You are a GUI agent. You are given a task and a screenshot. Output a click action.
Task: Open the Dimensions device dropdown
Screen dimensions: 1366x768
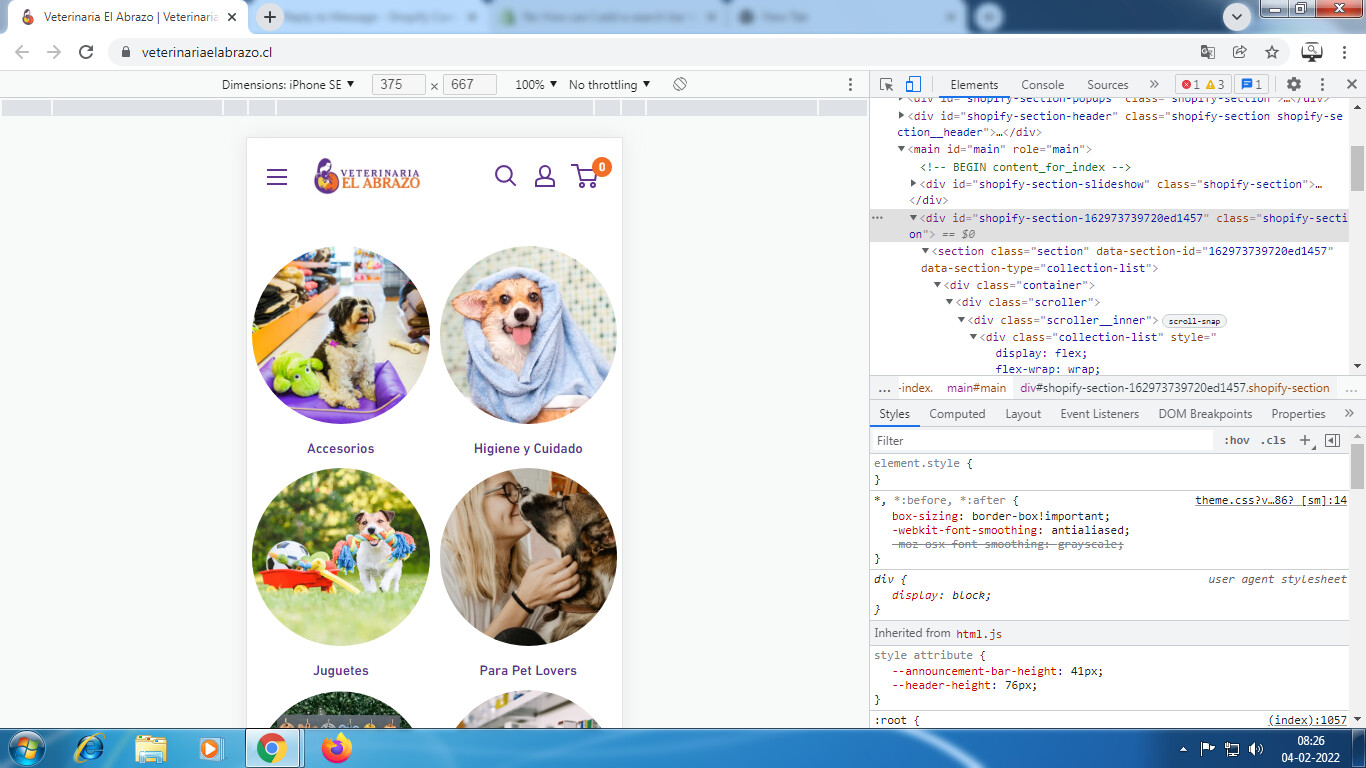point(288,85)
